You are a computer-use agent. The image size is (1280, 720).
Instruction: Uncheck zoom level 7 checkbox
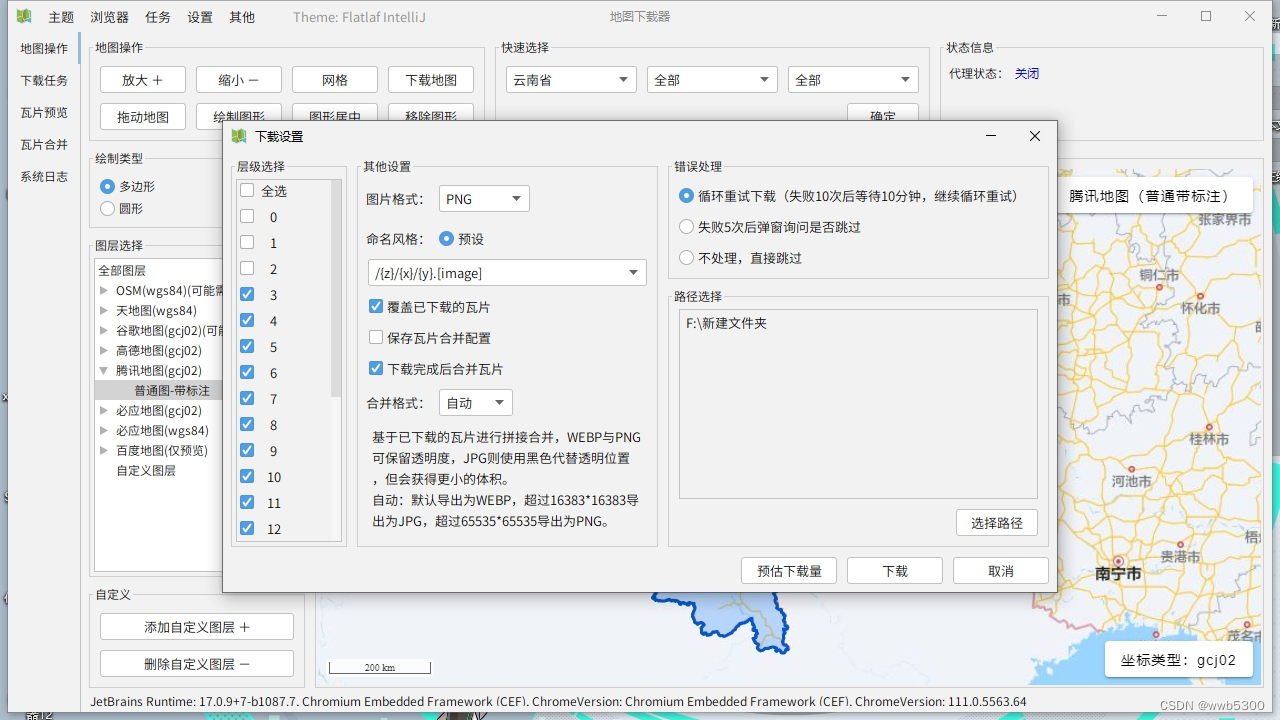pos(247,398)
